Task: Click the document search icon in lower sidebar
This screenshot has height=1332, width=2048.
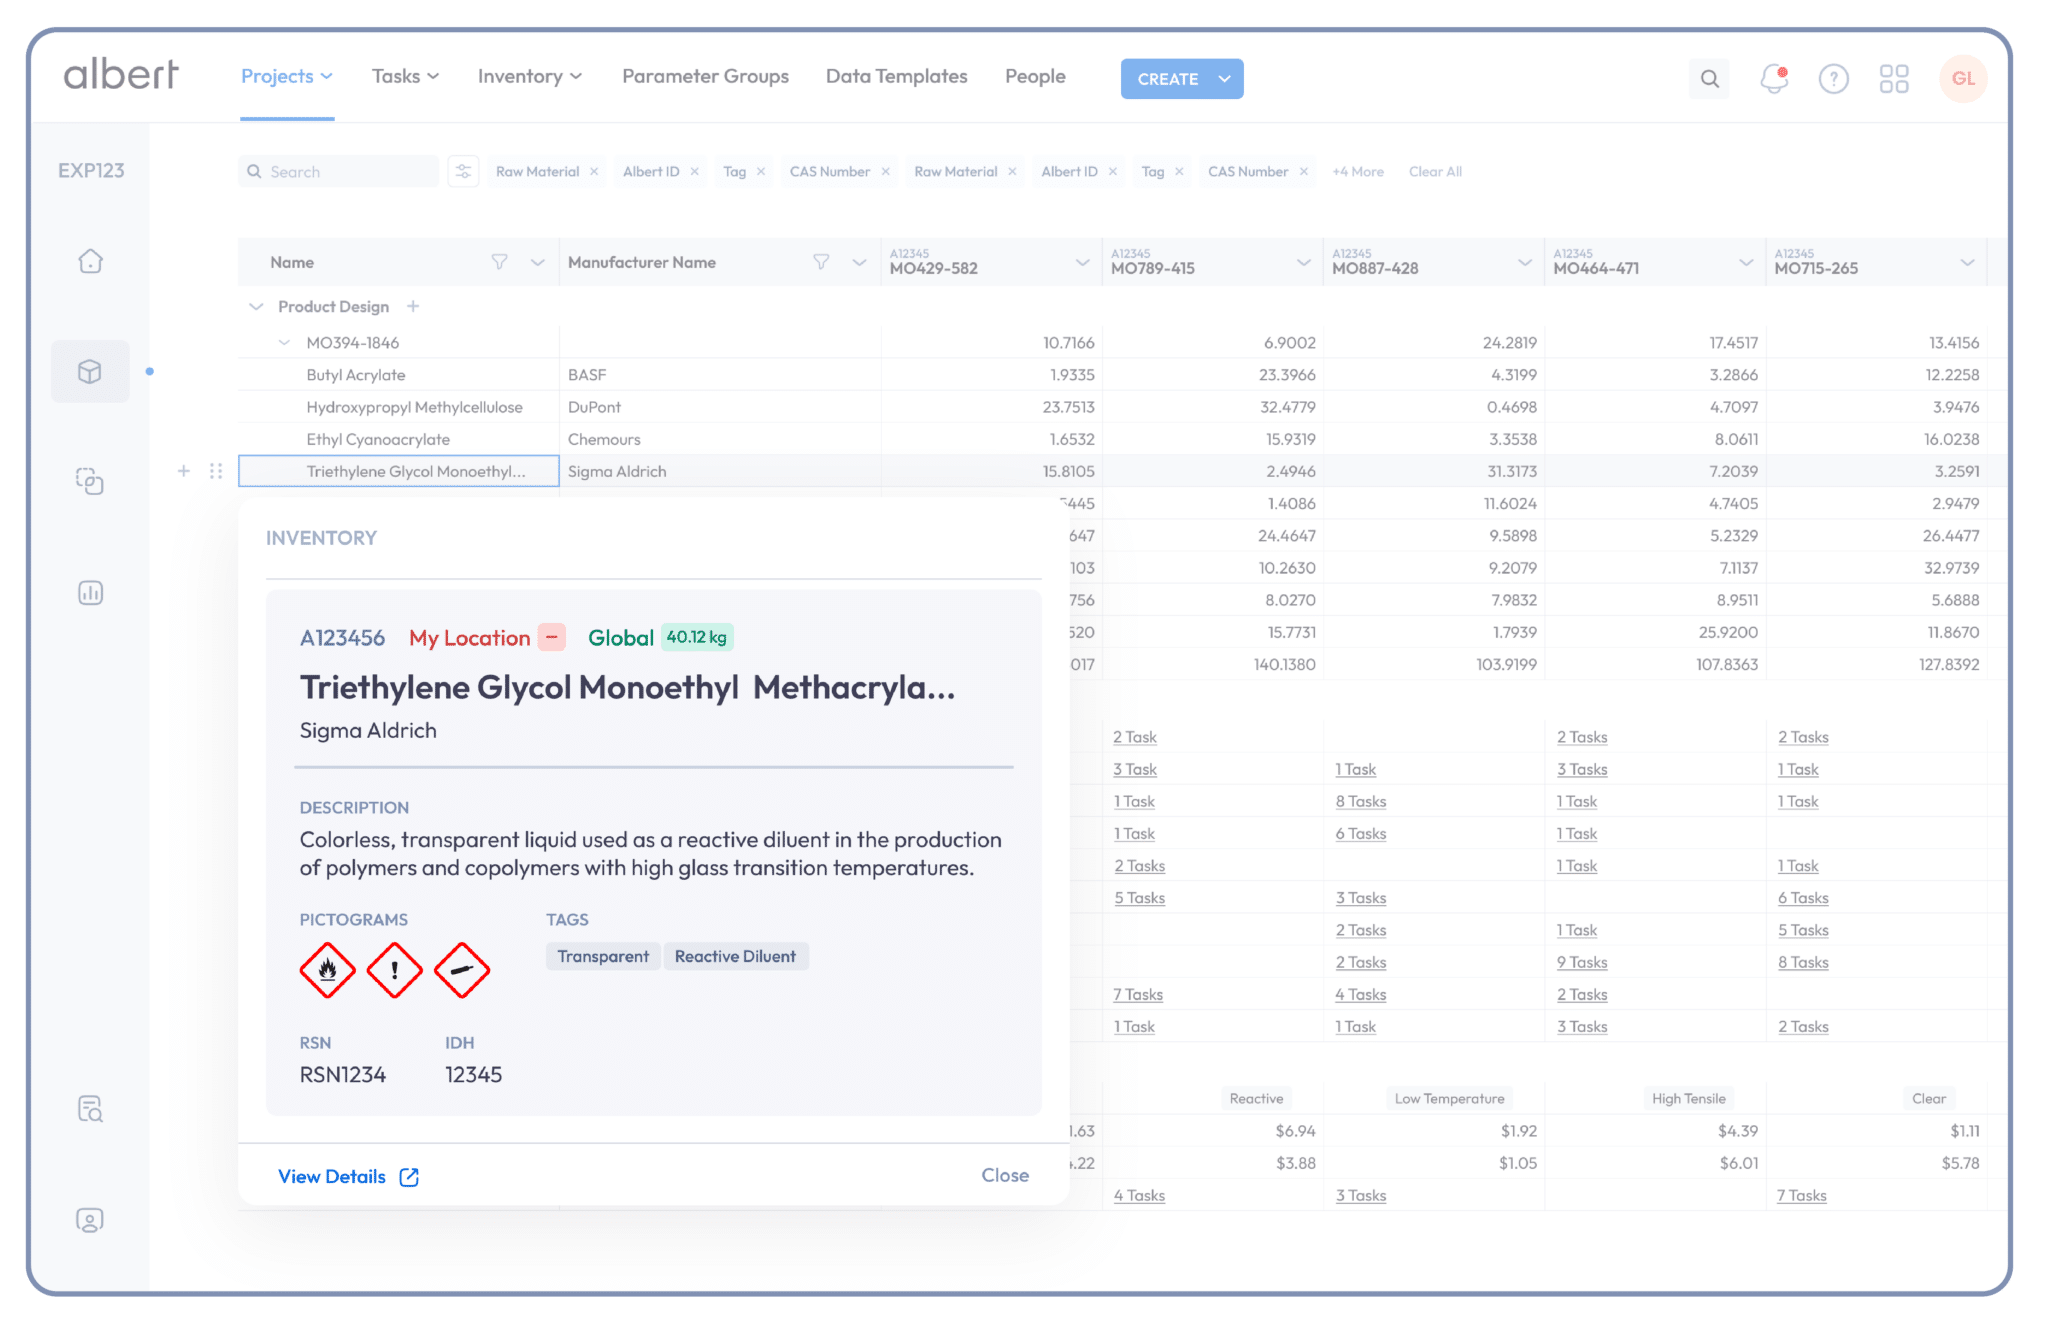Action: tap(90, 1107)
